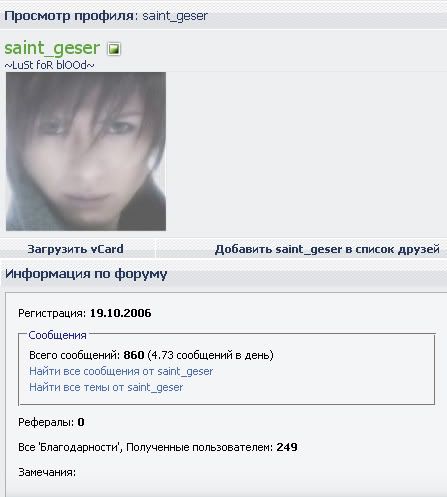The height and width of the screenshot is (497, 447).
Task: Click the Замечания label
Action: [x=47, y=472]
